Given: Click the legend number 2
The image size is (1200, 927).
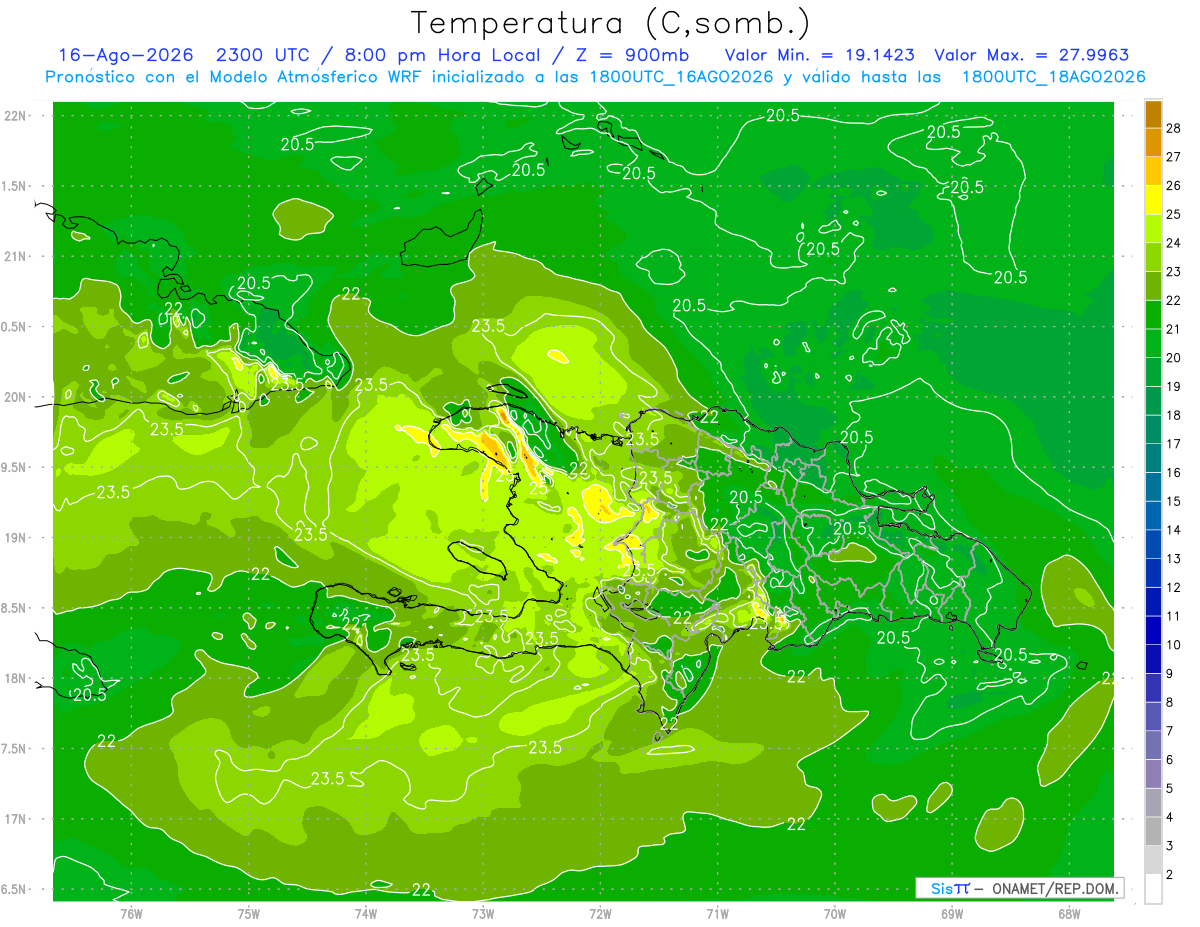Looking at the screenshot, I should [1172, 875].
